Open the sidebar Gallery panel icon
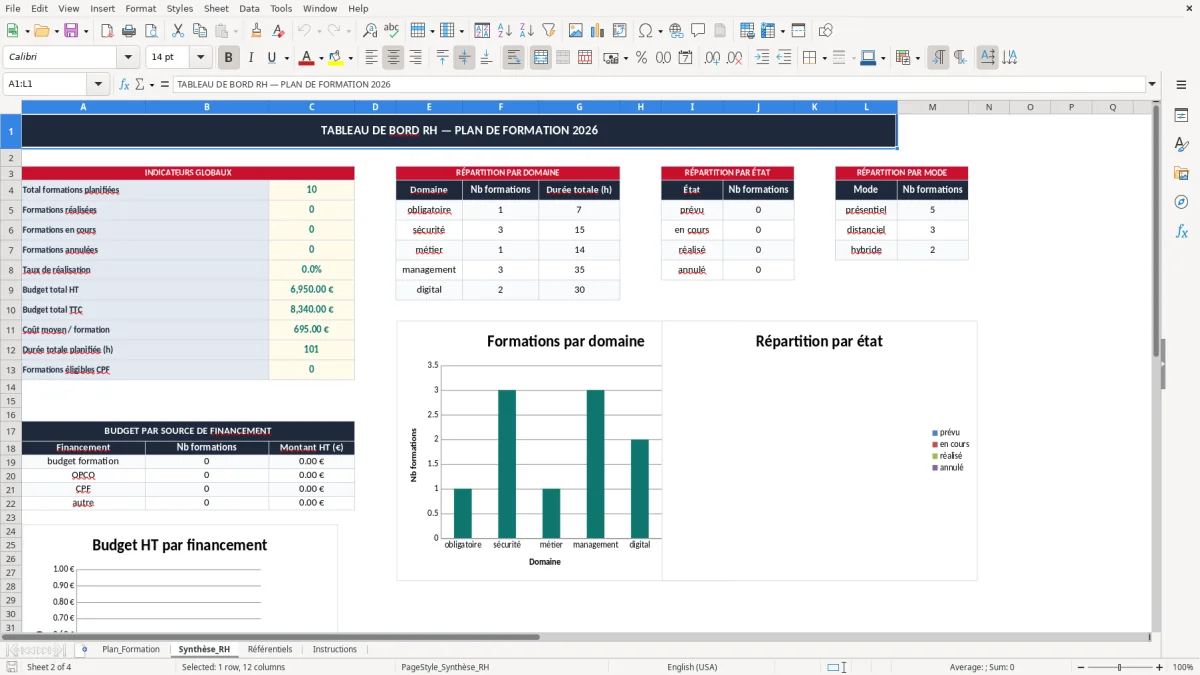1200x675 pixels. pyautogui.click(x=1181, y=173)
